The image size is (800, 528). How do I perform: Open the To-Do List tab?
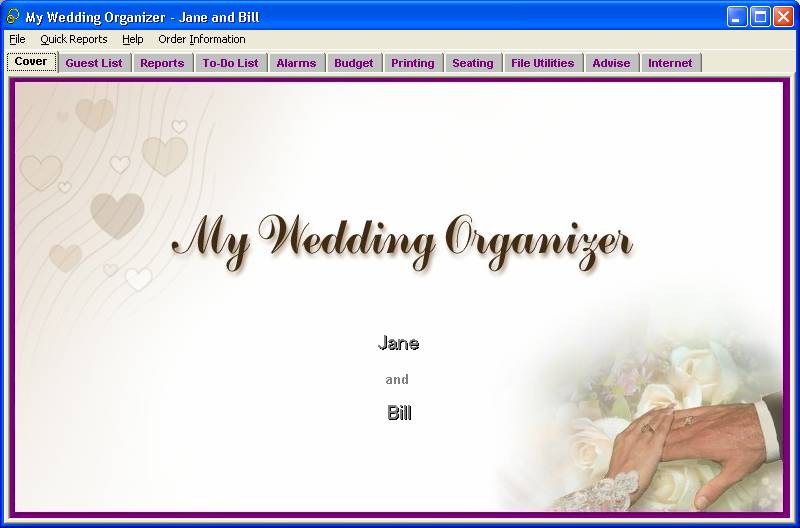click(x=231, y=63)
